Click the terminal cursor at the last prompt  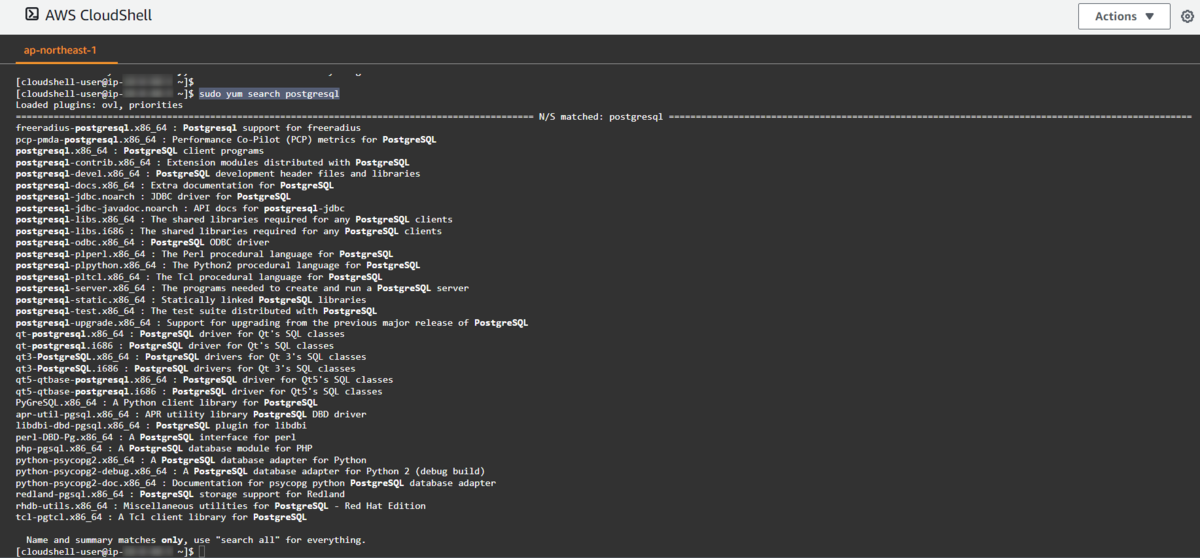(x=201, y=551)
